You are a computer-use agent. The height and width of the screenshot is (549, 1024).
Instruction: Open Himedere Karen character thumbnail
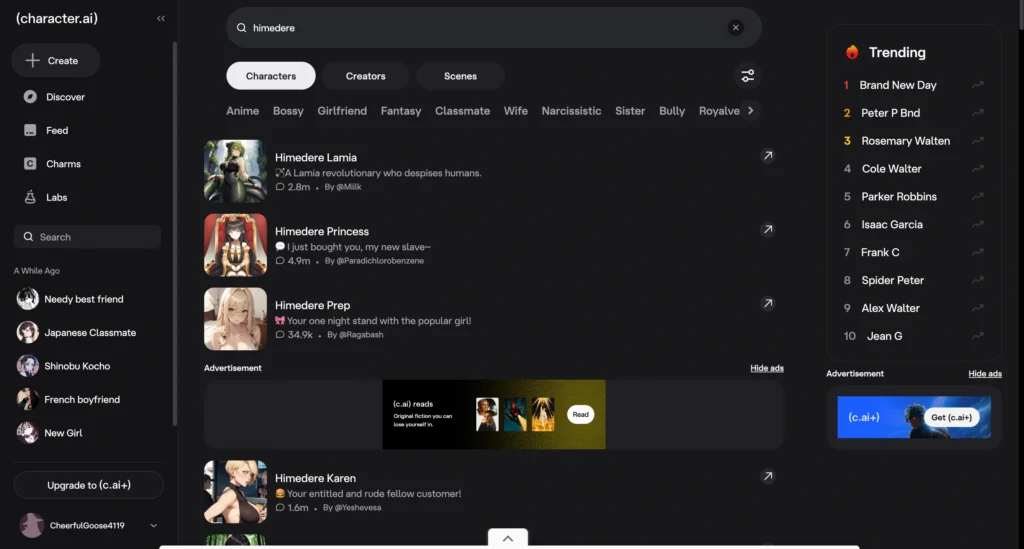(235, 492)
